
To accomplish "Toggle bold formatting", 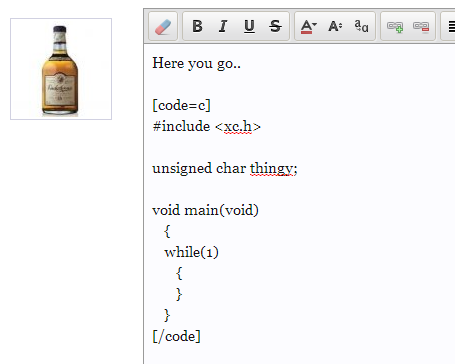I will click(x=197, y=26).
